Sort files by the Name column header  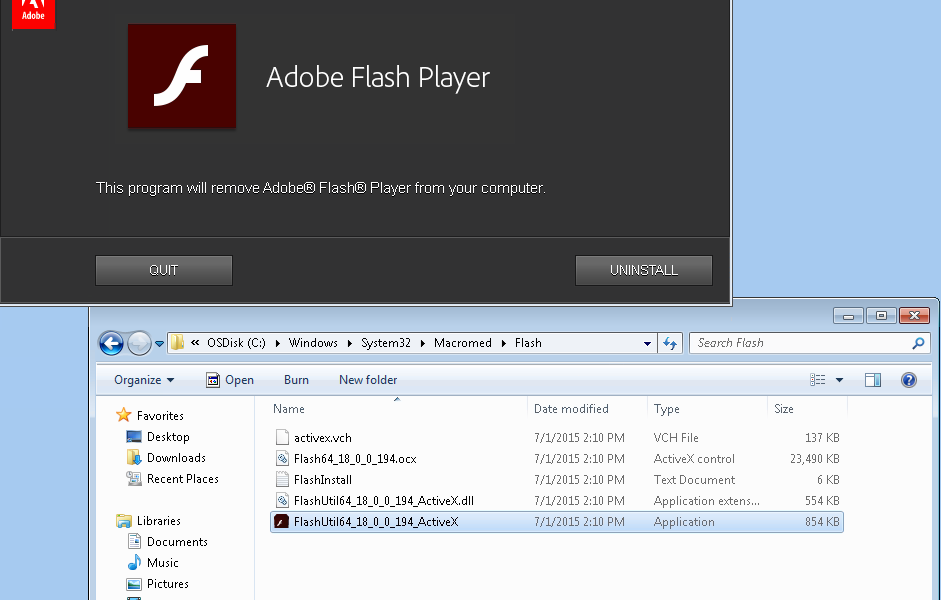(288, 409)
